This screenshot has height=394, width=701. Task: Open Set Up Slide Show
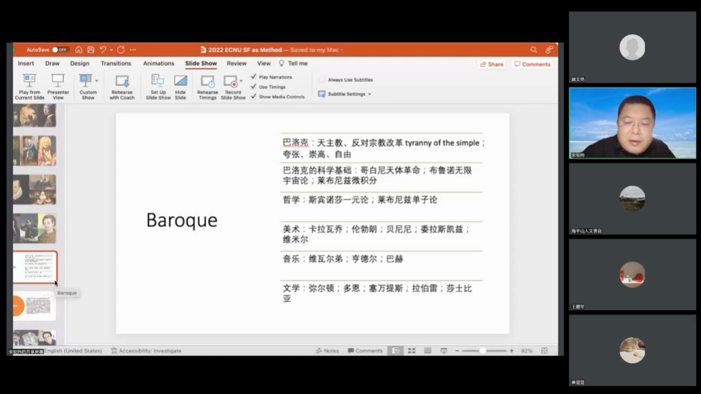click(158, 87)
